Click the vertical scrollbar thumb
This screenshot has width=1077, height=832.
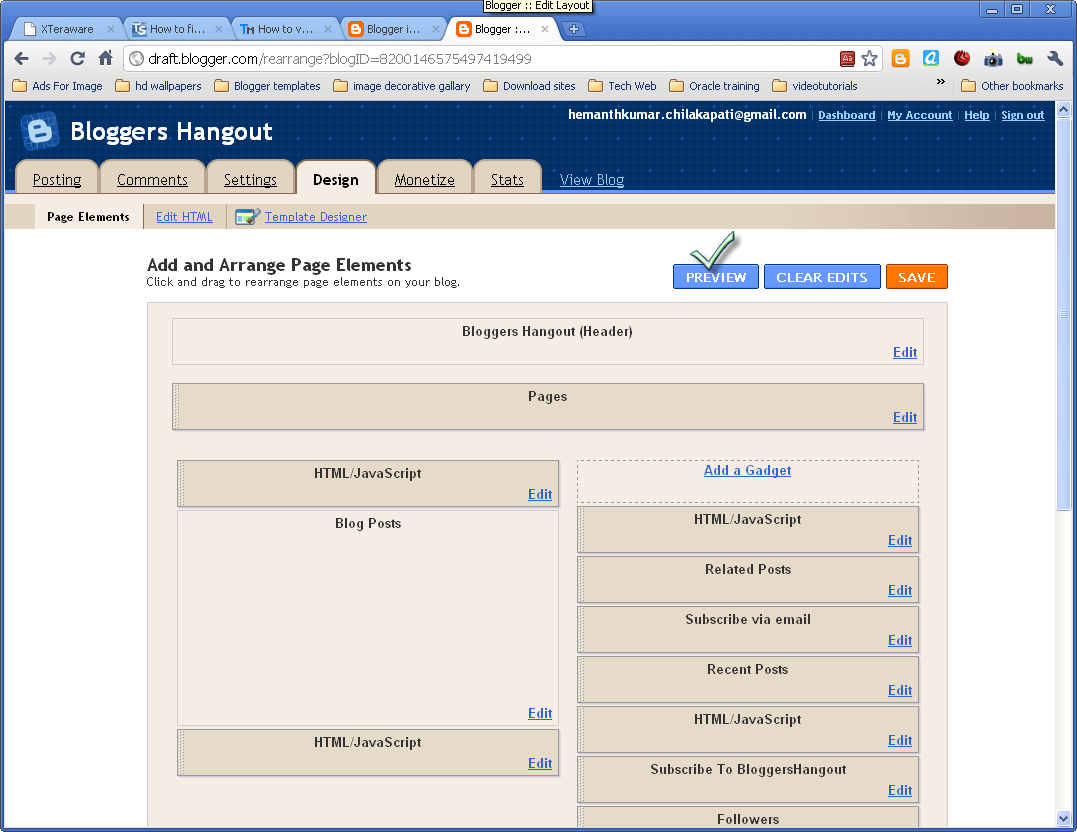point(1063,314)
